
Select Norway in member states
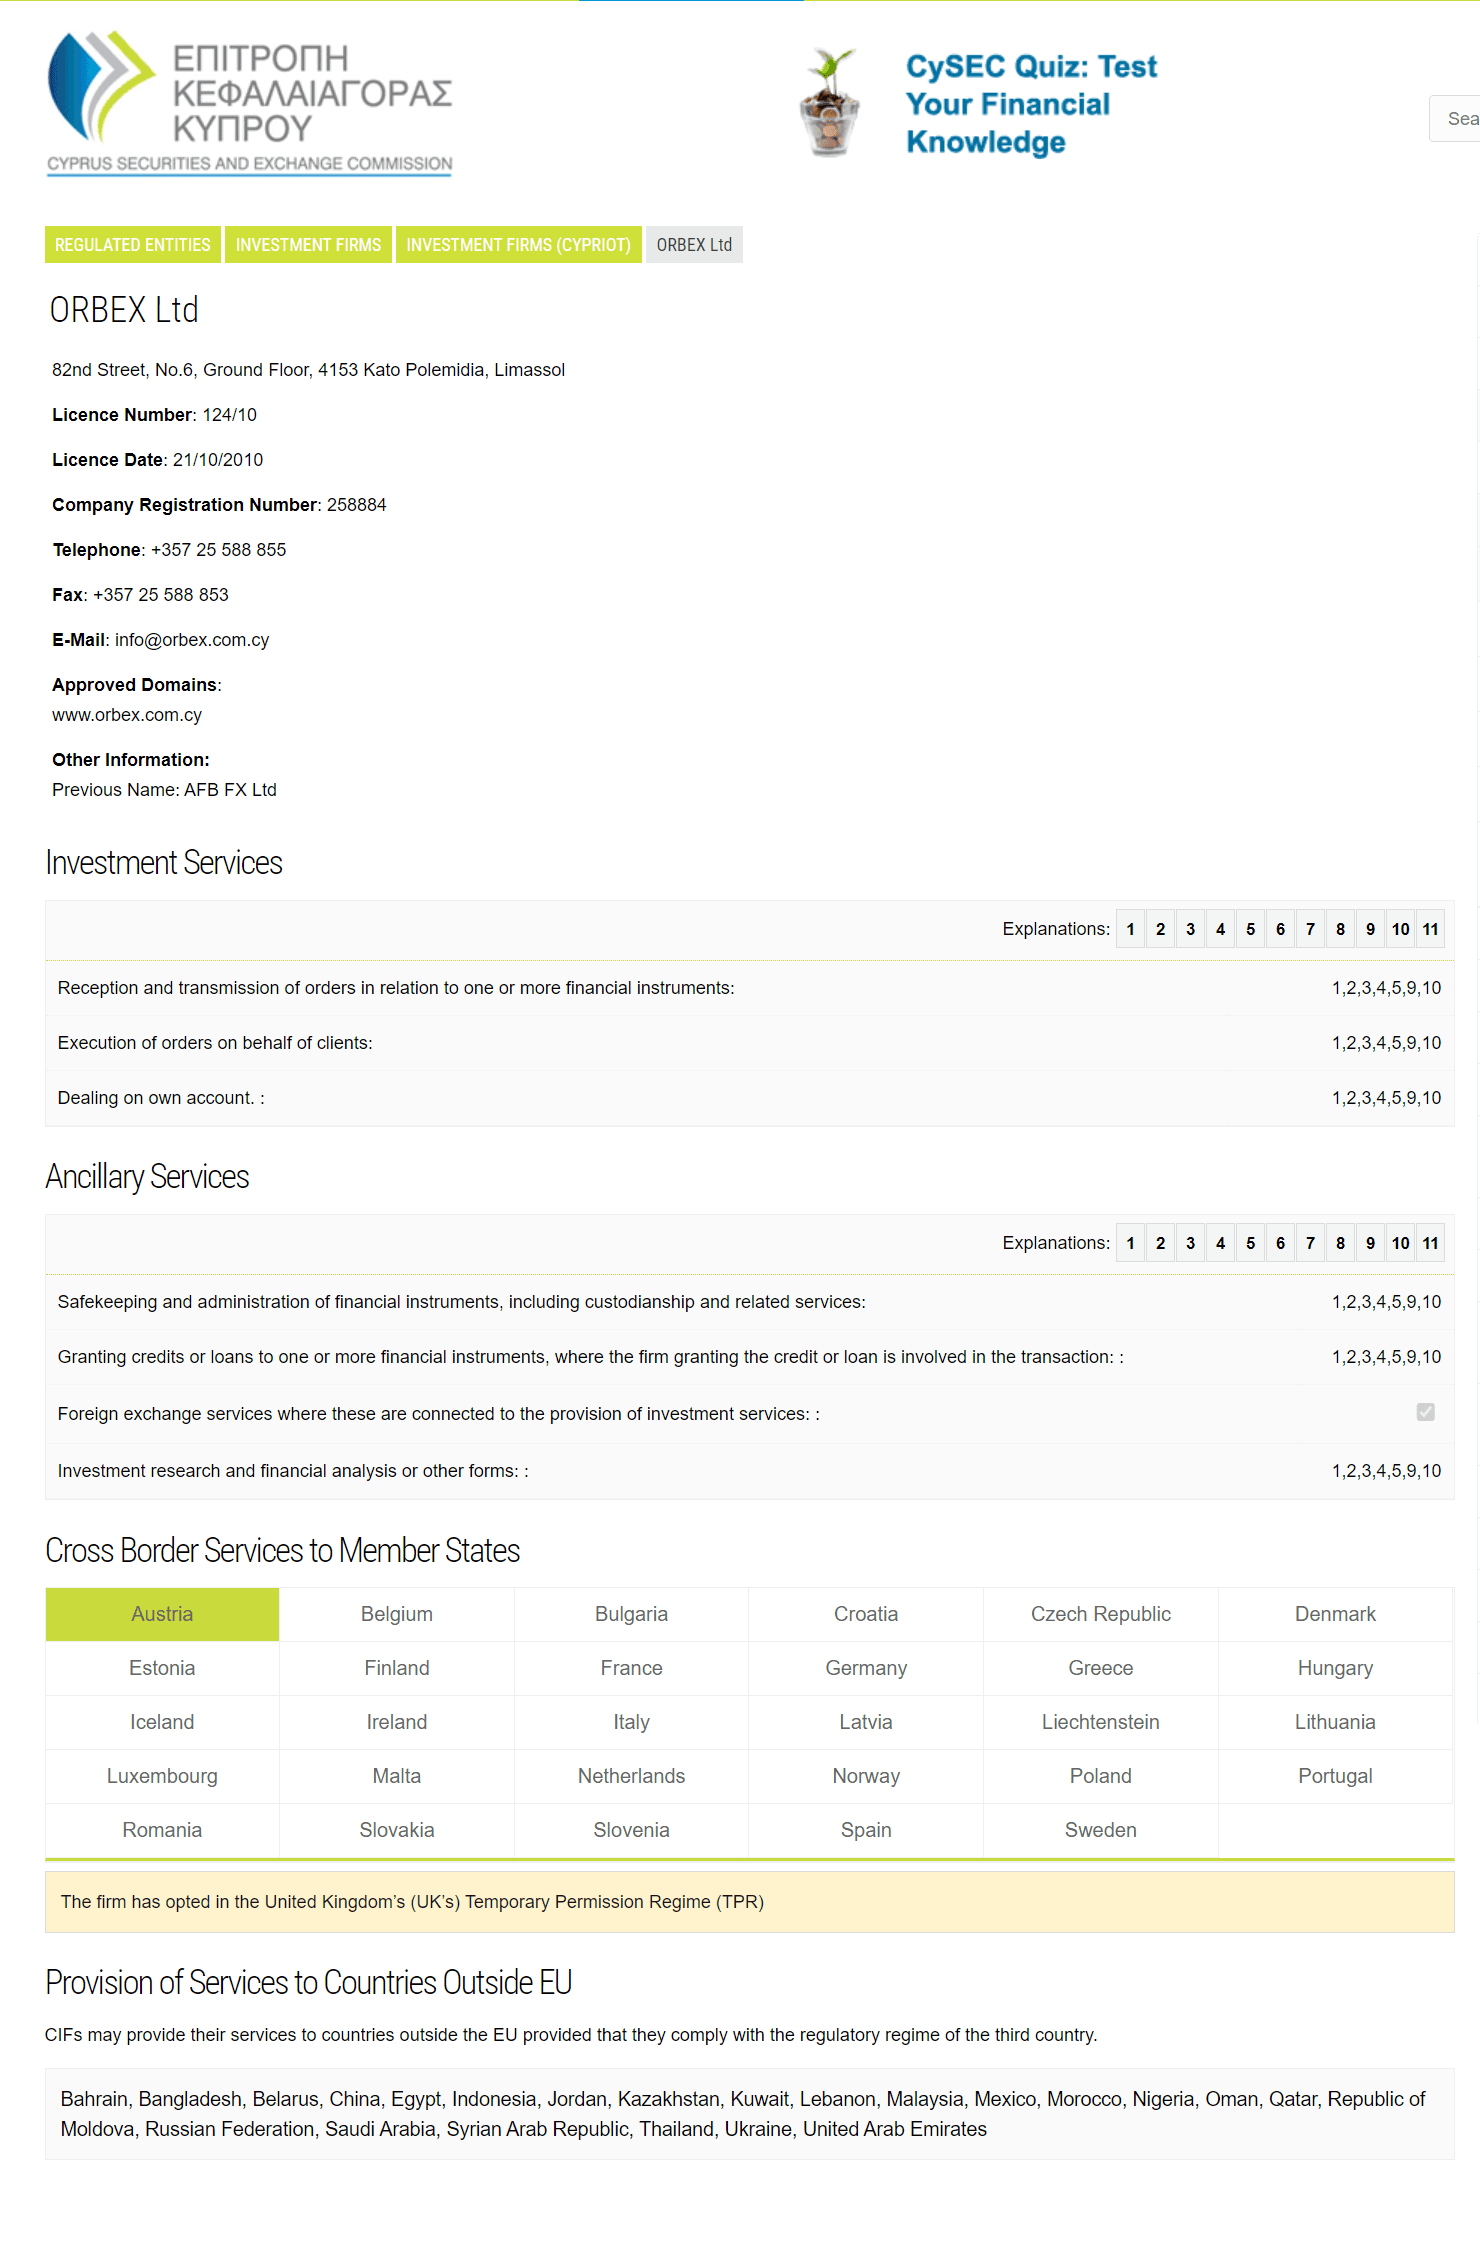pos(866,1776)
